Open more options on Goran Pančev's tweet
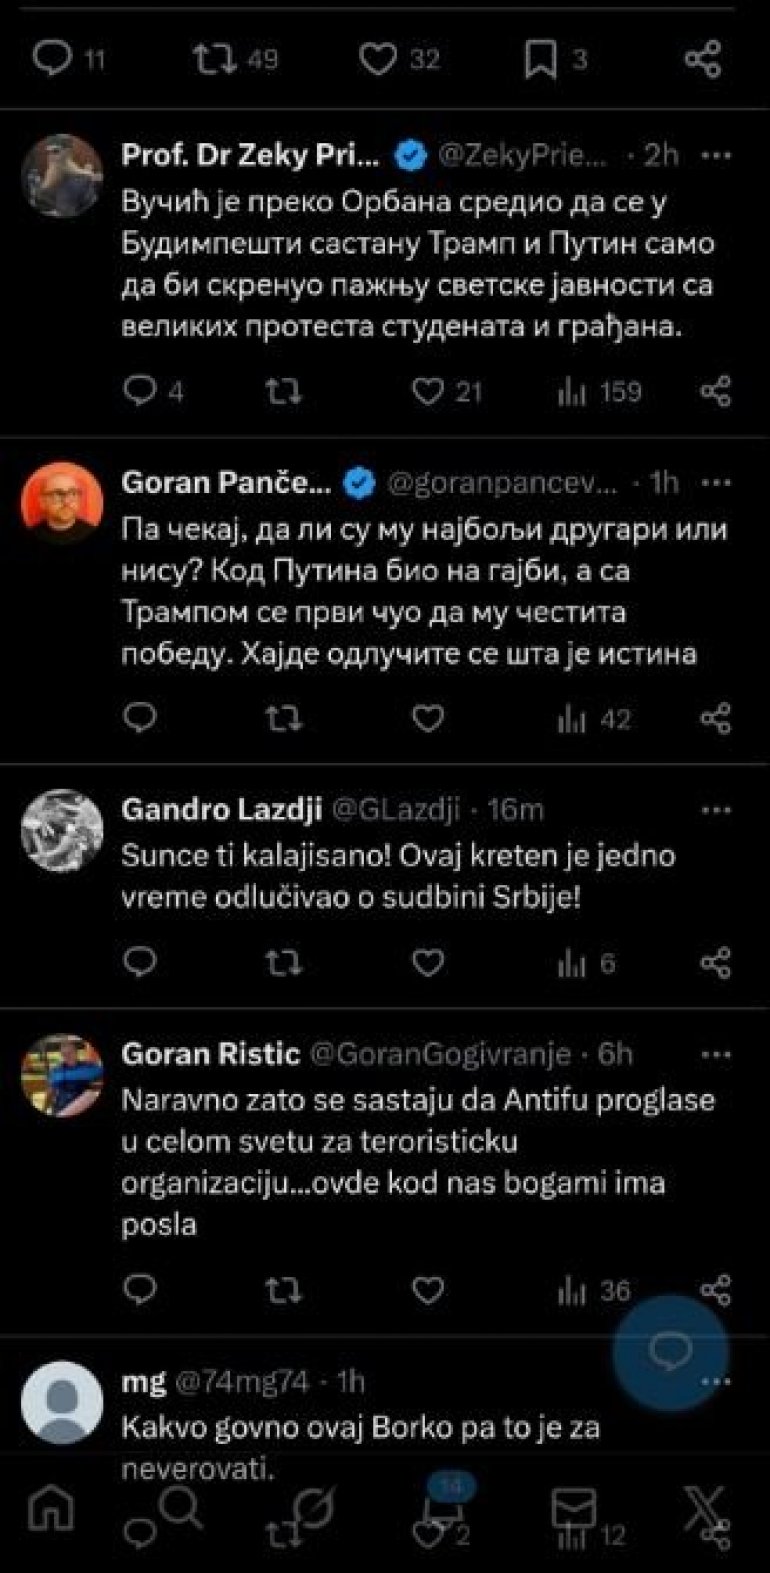 point(719,483)
